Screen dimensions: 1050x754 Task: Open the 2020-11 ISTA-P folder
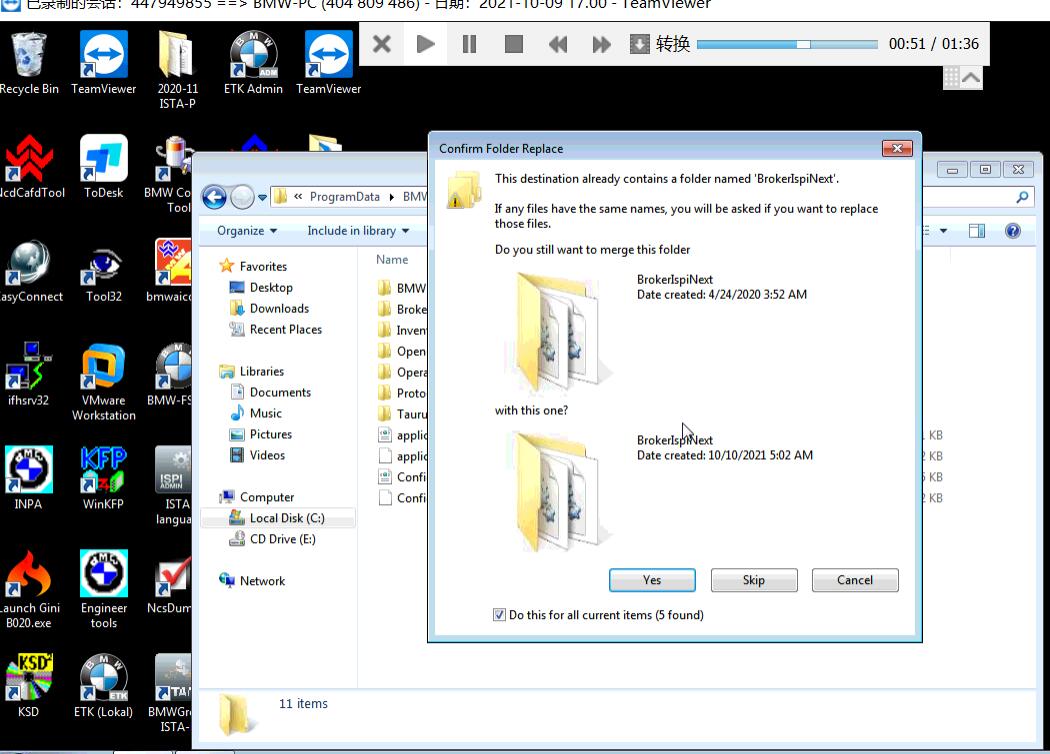pyautogui.click(x=177, y=70)
